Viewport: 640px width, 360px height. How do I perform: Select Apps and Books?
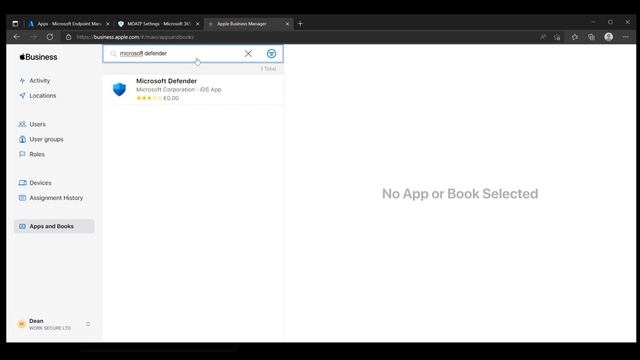tap(54, 226)
